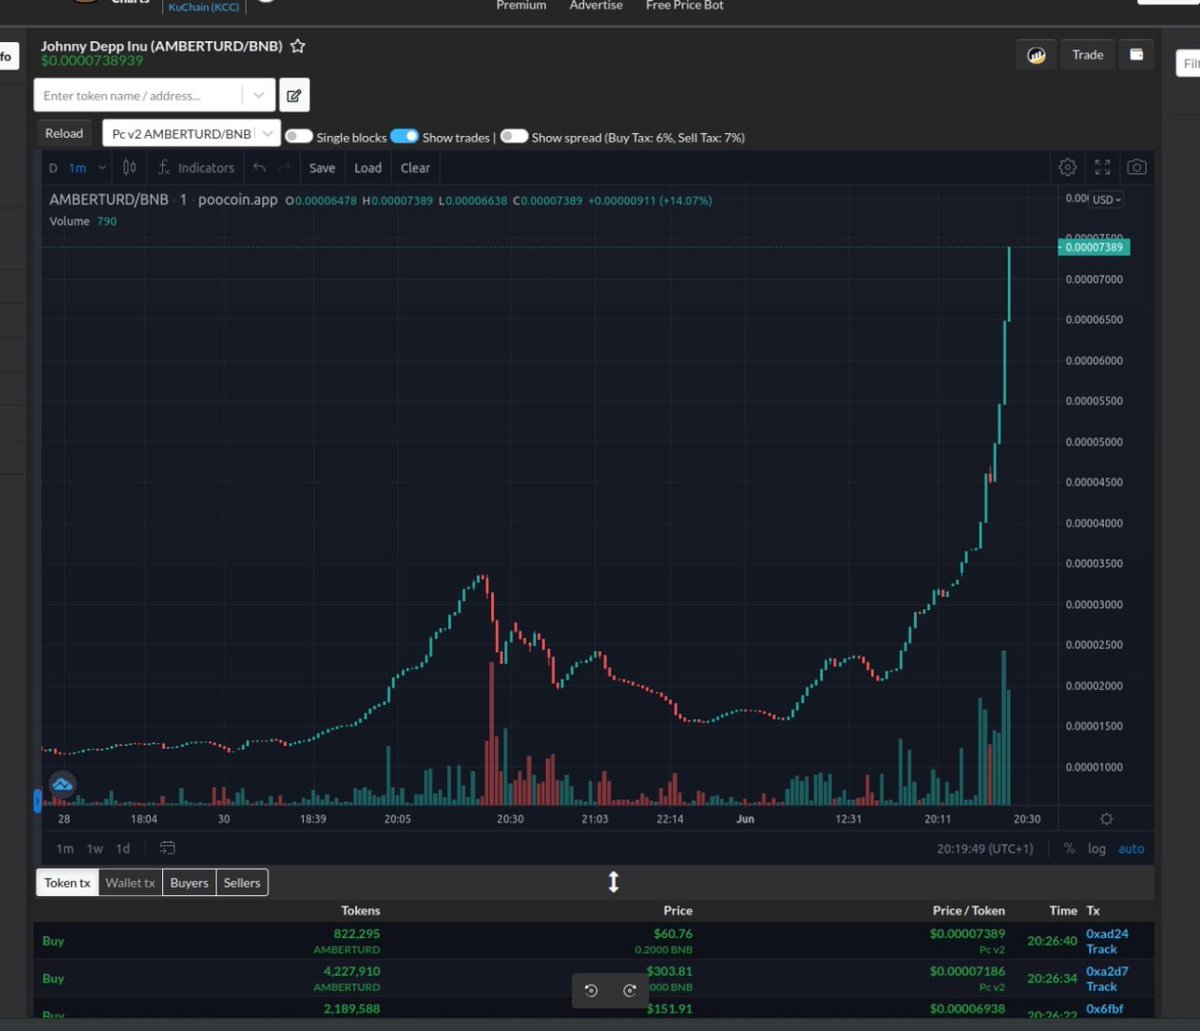
Task: Open the token name search dropdown arrow
Action: tap(258, 96)
